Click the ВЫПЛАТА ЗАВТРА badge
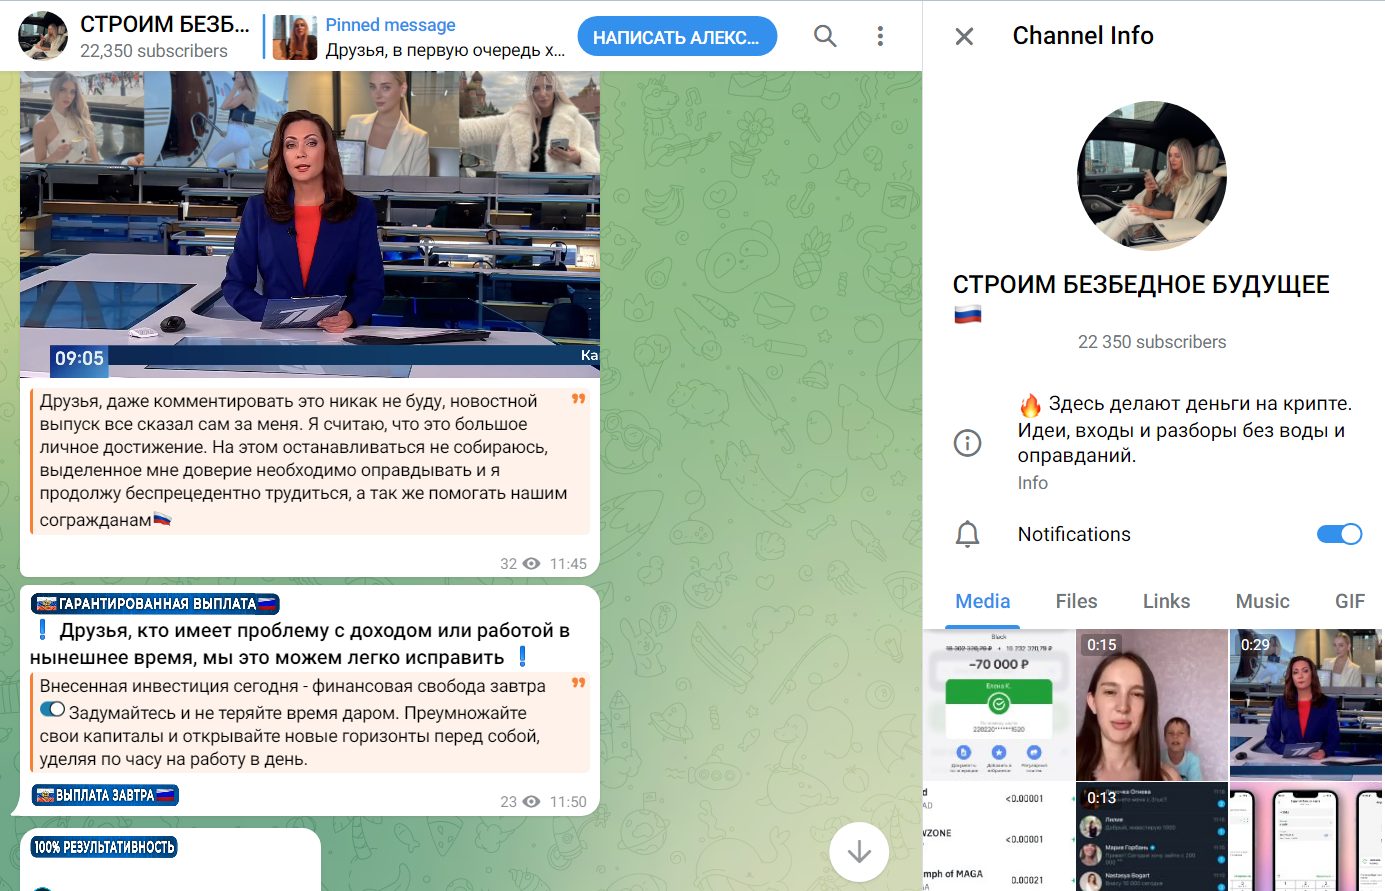The height and width of the screenshot is (891, 1385). click(x=105, y=795)
